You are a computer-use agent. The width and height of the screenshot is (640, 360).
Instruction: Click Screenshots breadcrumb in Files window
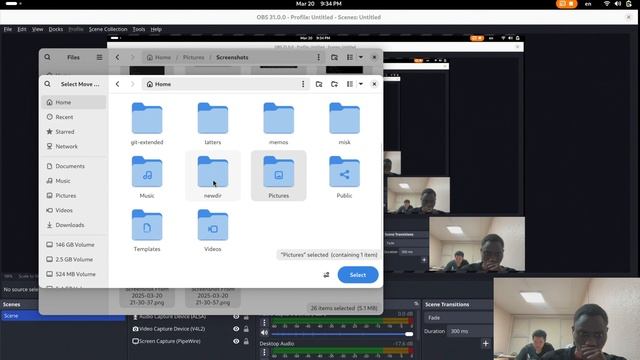[x=232, y=58]
